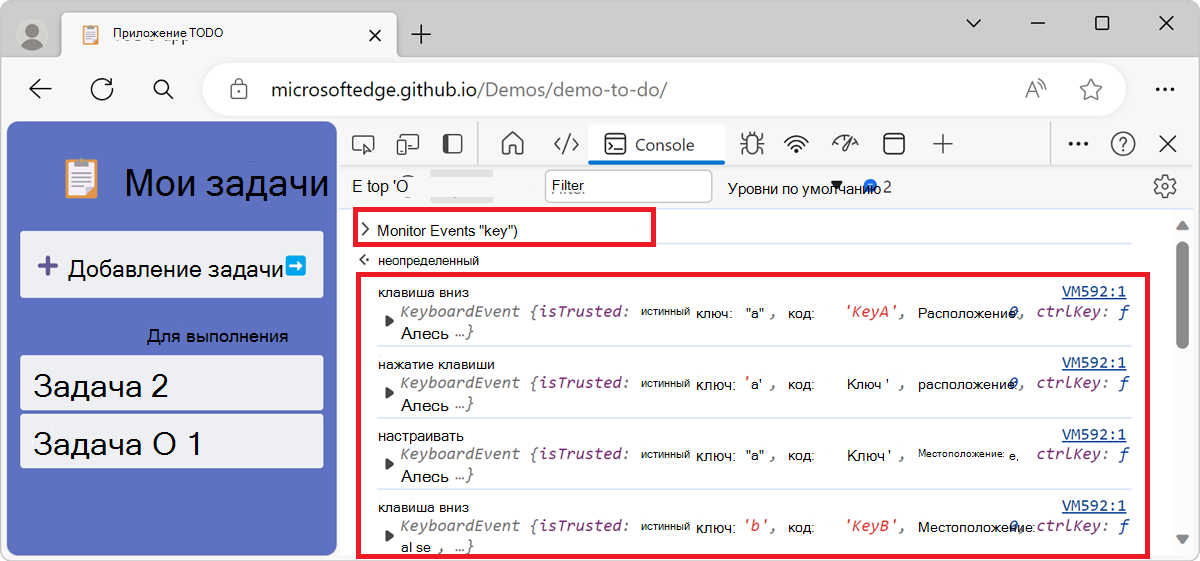Select the Console tab
The height and width of the screenshot is (561, 1200).
pos(656,144)
